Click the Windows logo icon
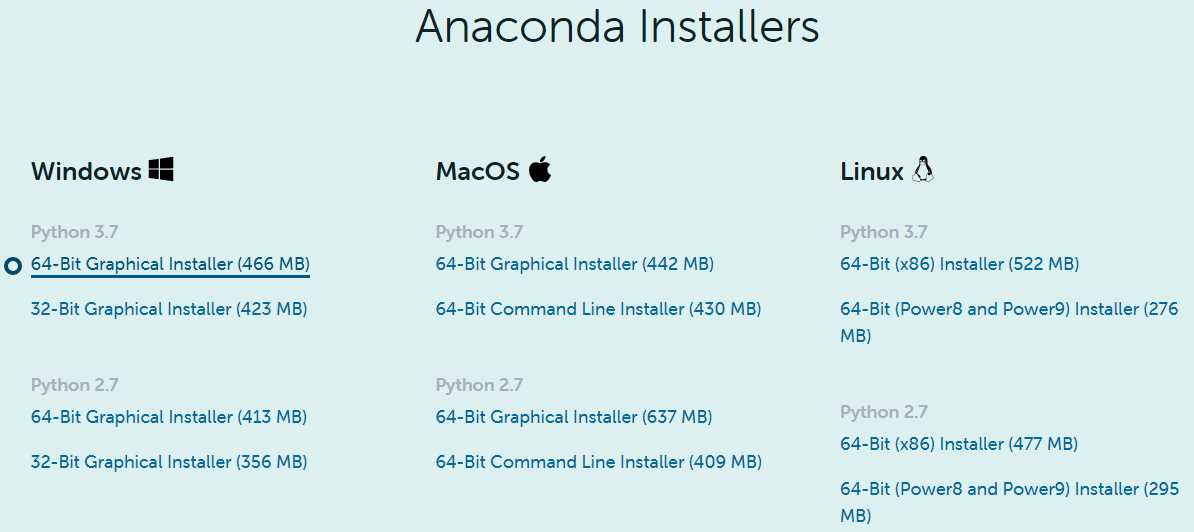The height and width of the screenshot is (532, 1194). (161, 170)
